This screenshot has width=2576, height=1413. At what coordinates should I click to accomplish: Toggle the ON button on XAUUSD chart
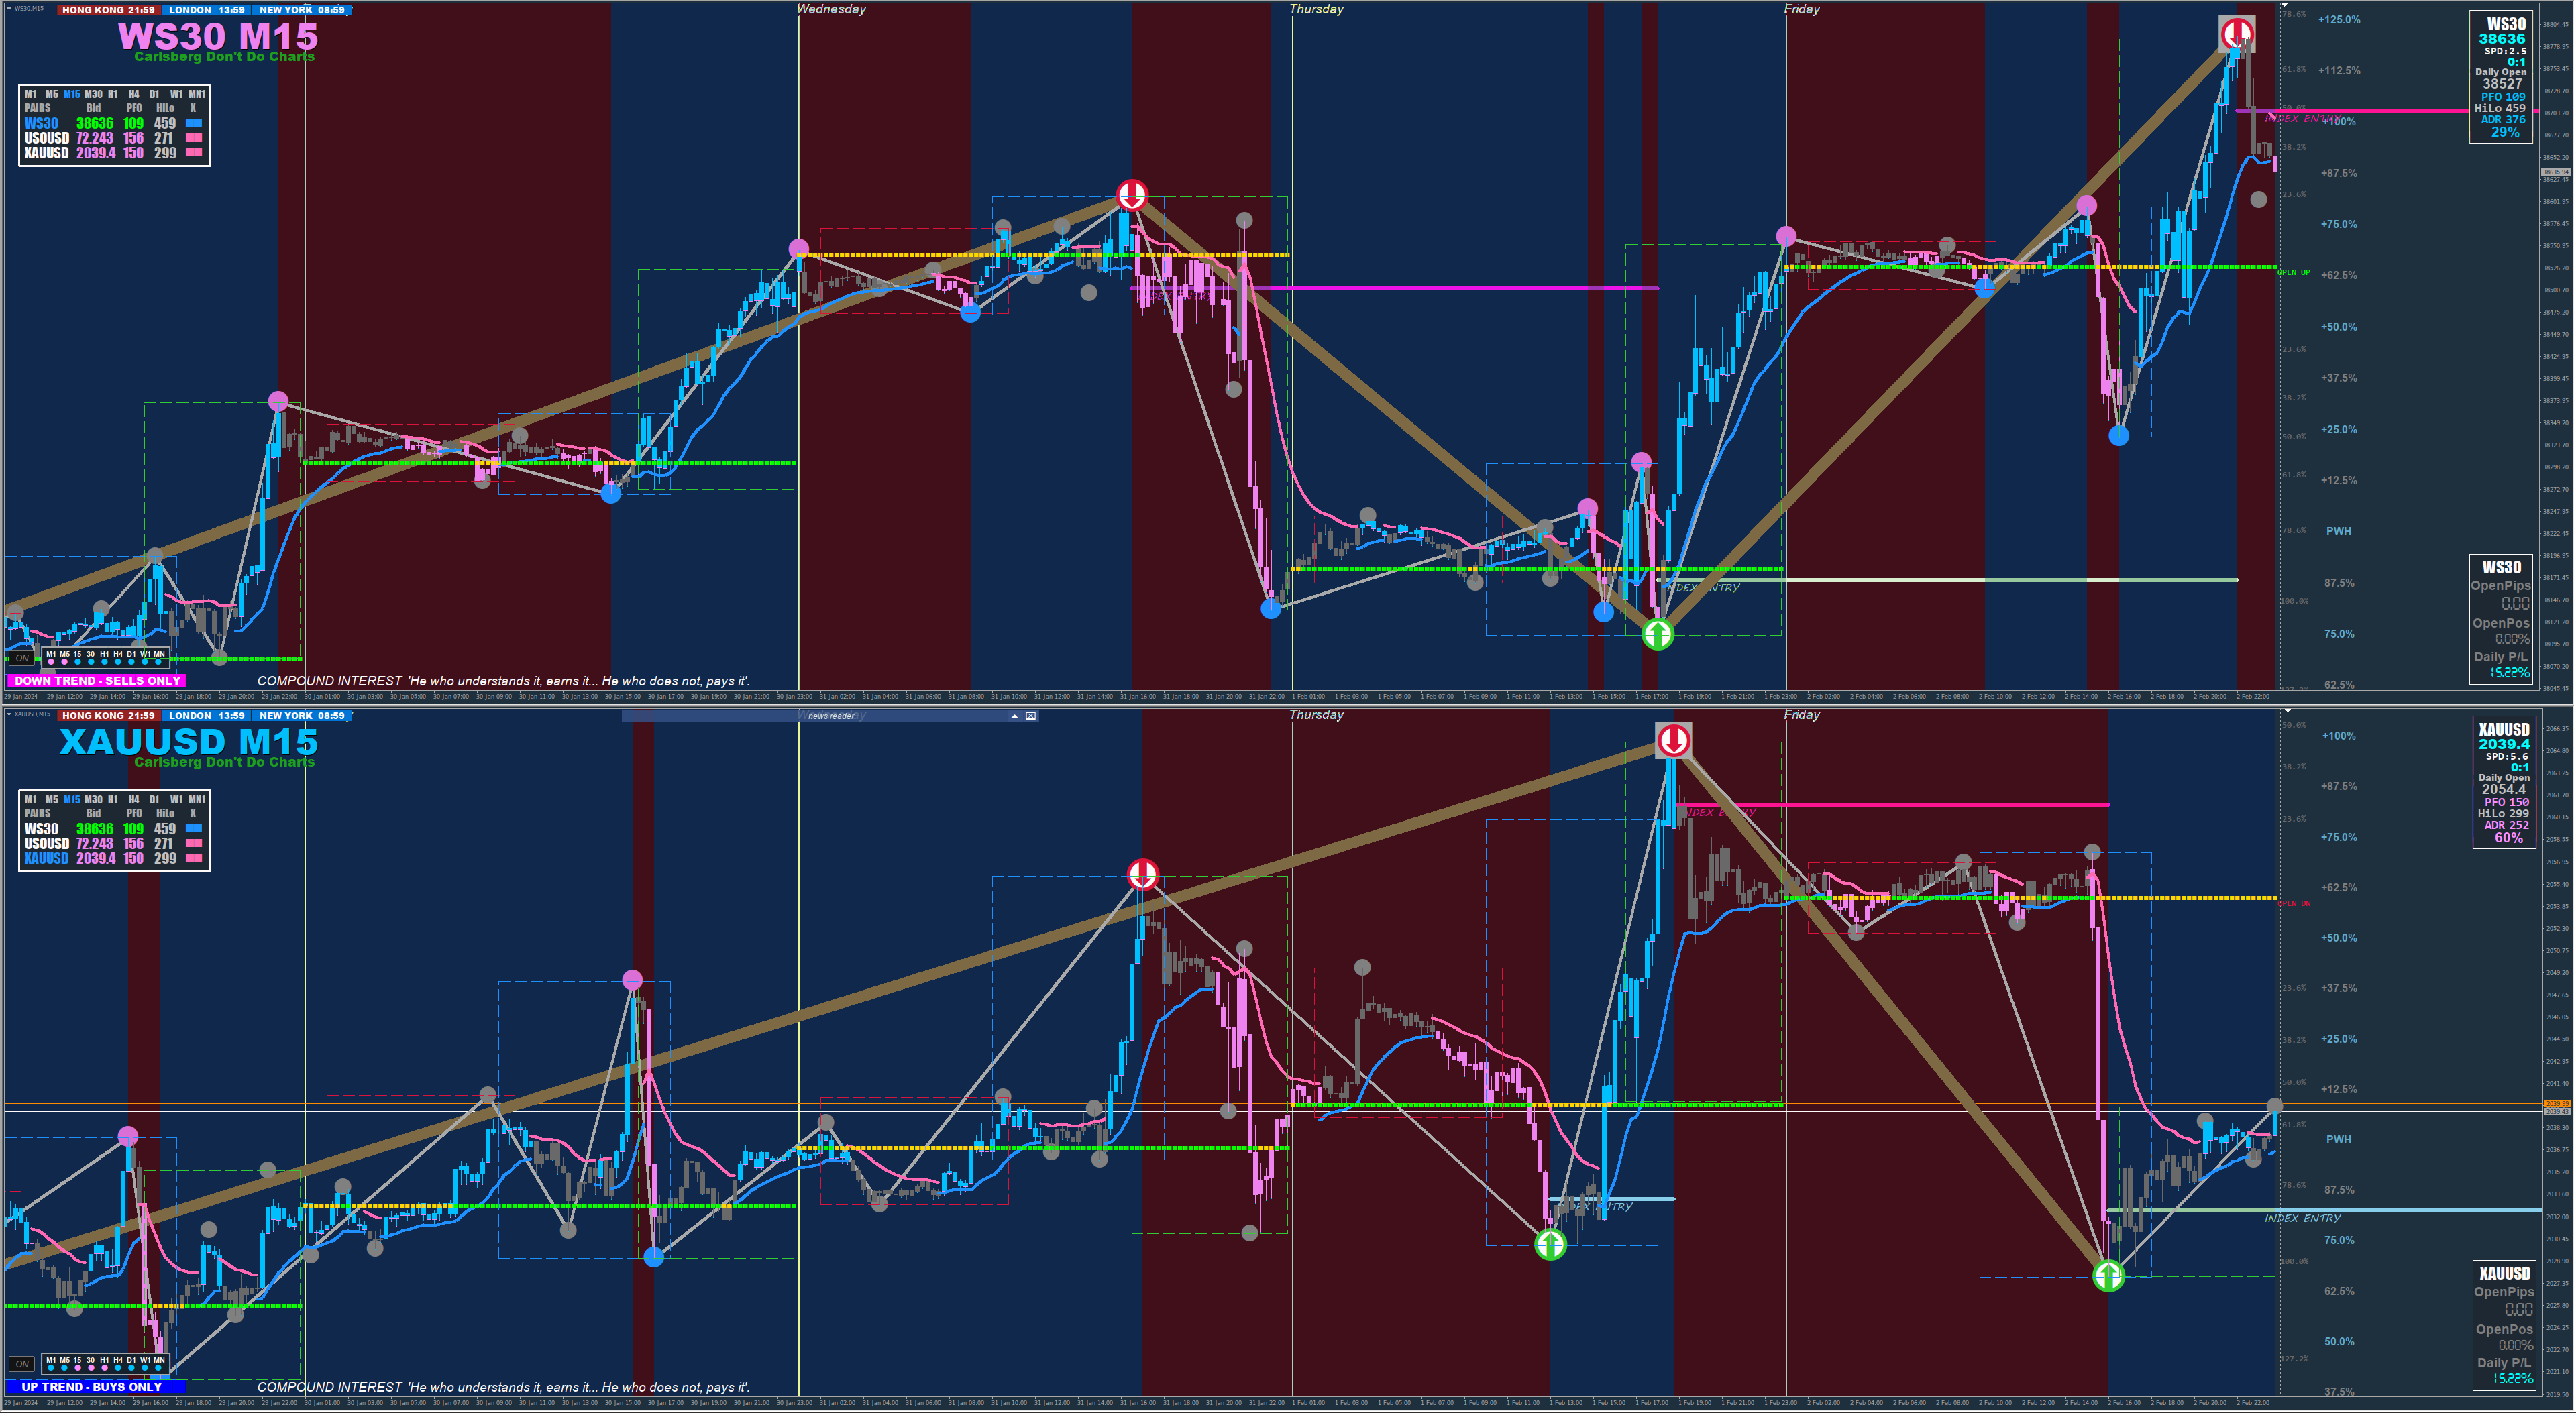(22, 1364)
